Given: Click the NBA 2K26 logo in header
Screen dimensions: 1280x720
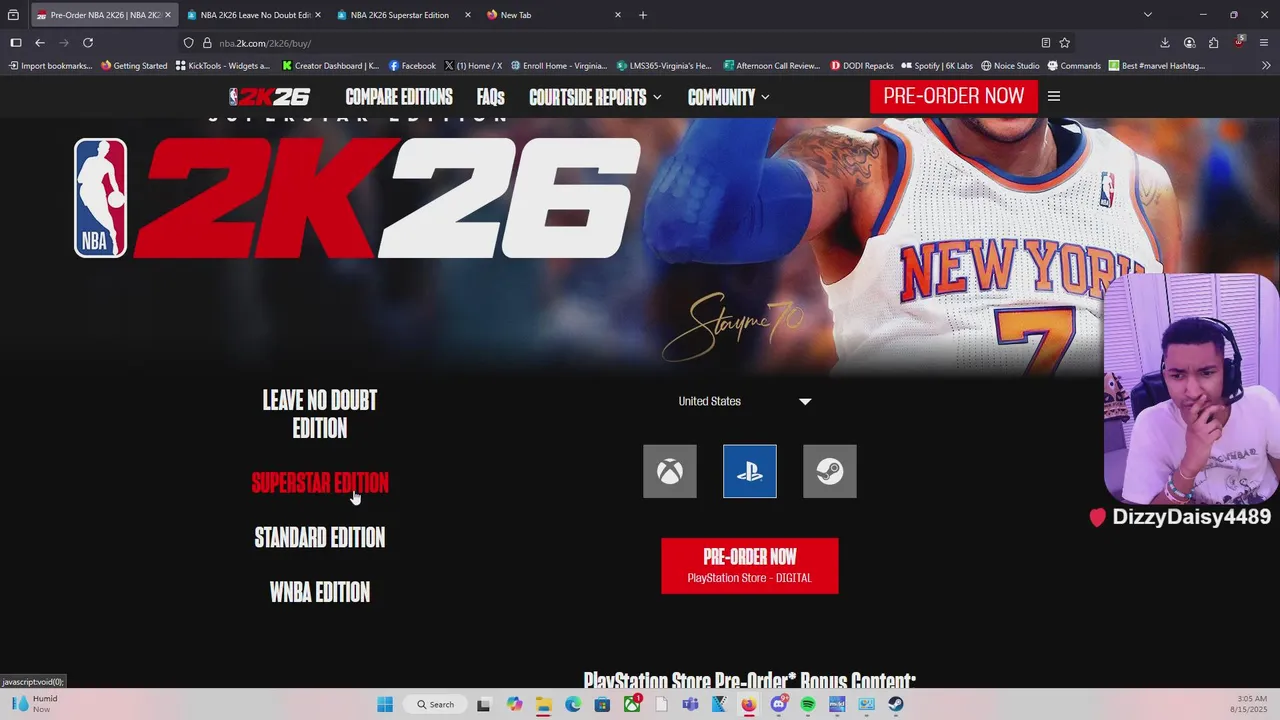Looking at the screenshot, I should 269,97.
